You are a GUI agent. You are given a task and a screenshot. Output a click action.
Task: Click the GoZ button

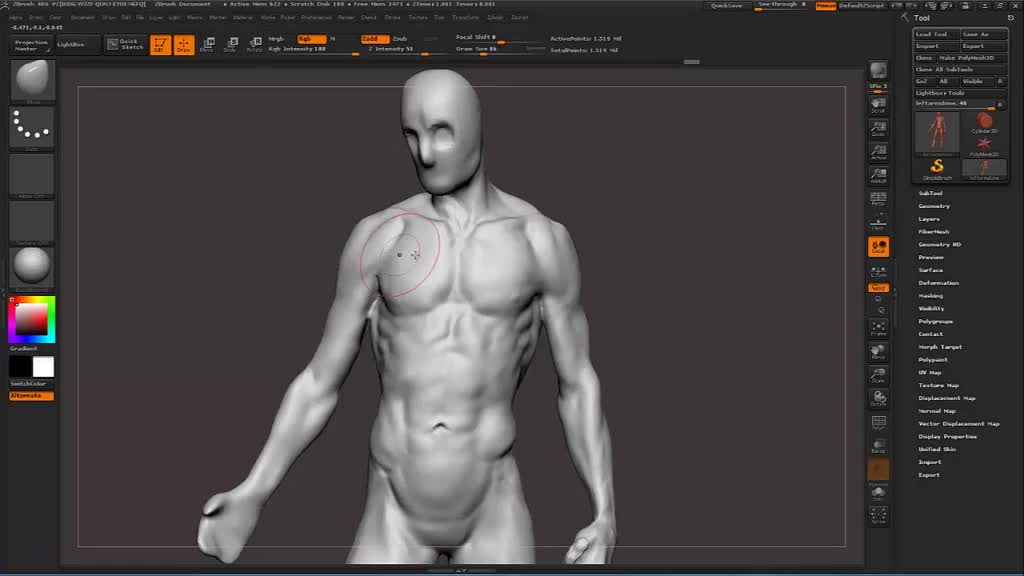coord(923,82)
